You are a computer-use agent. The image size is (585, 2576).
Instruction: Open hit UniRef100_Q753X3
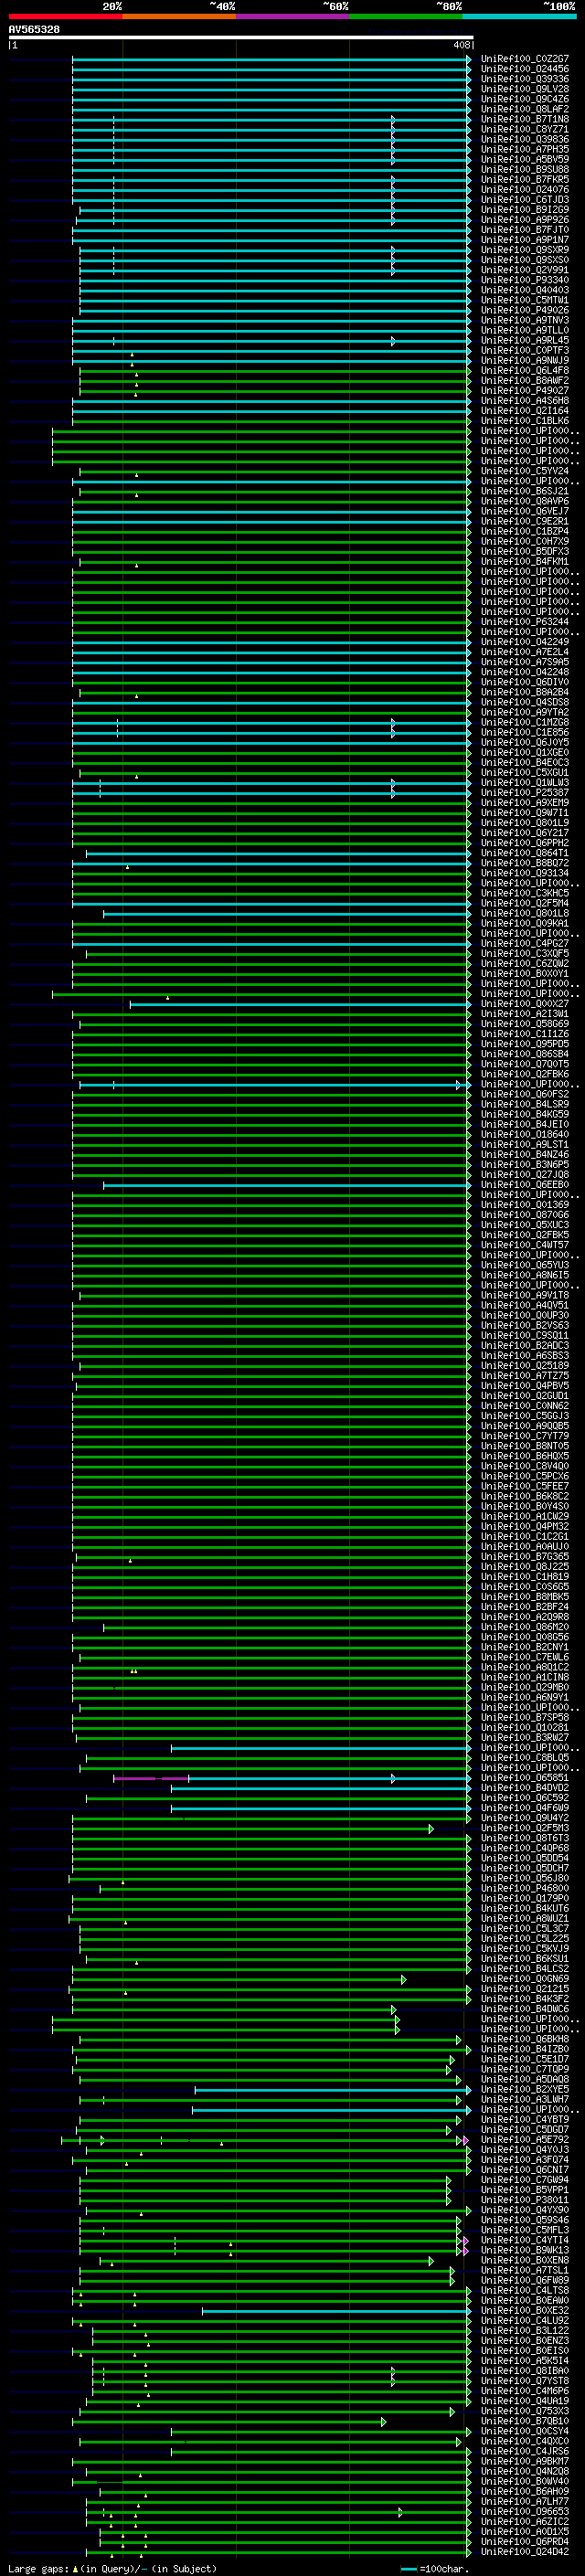525,2411
